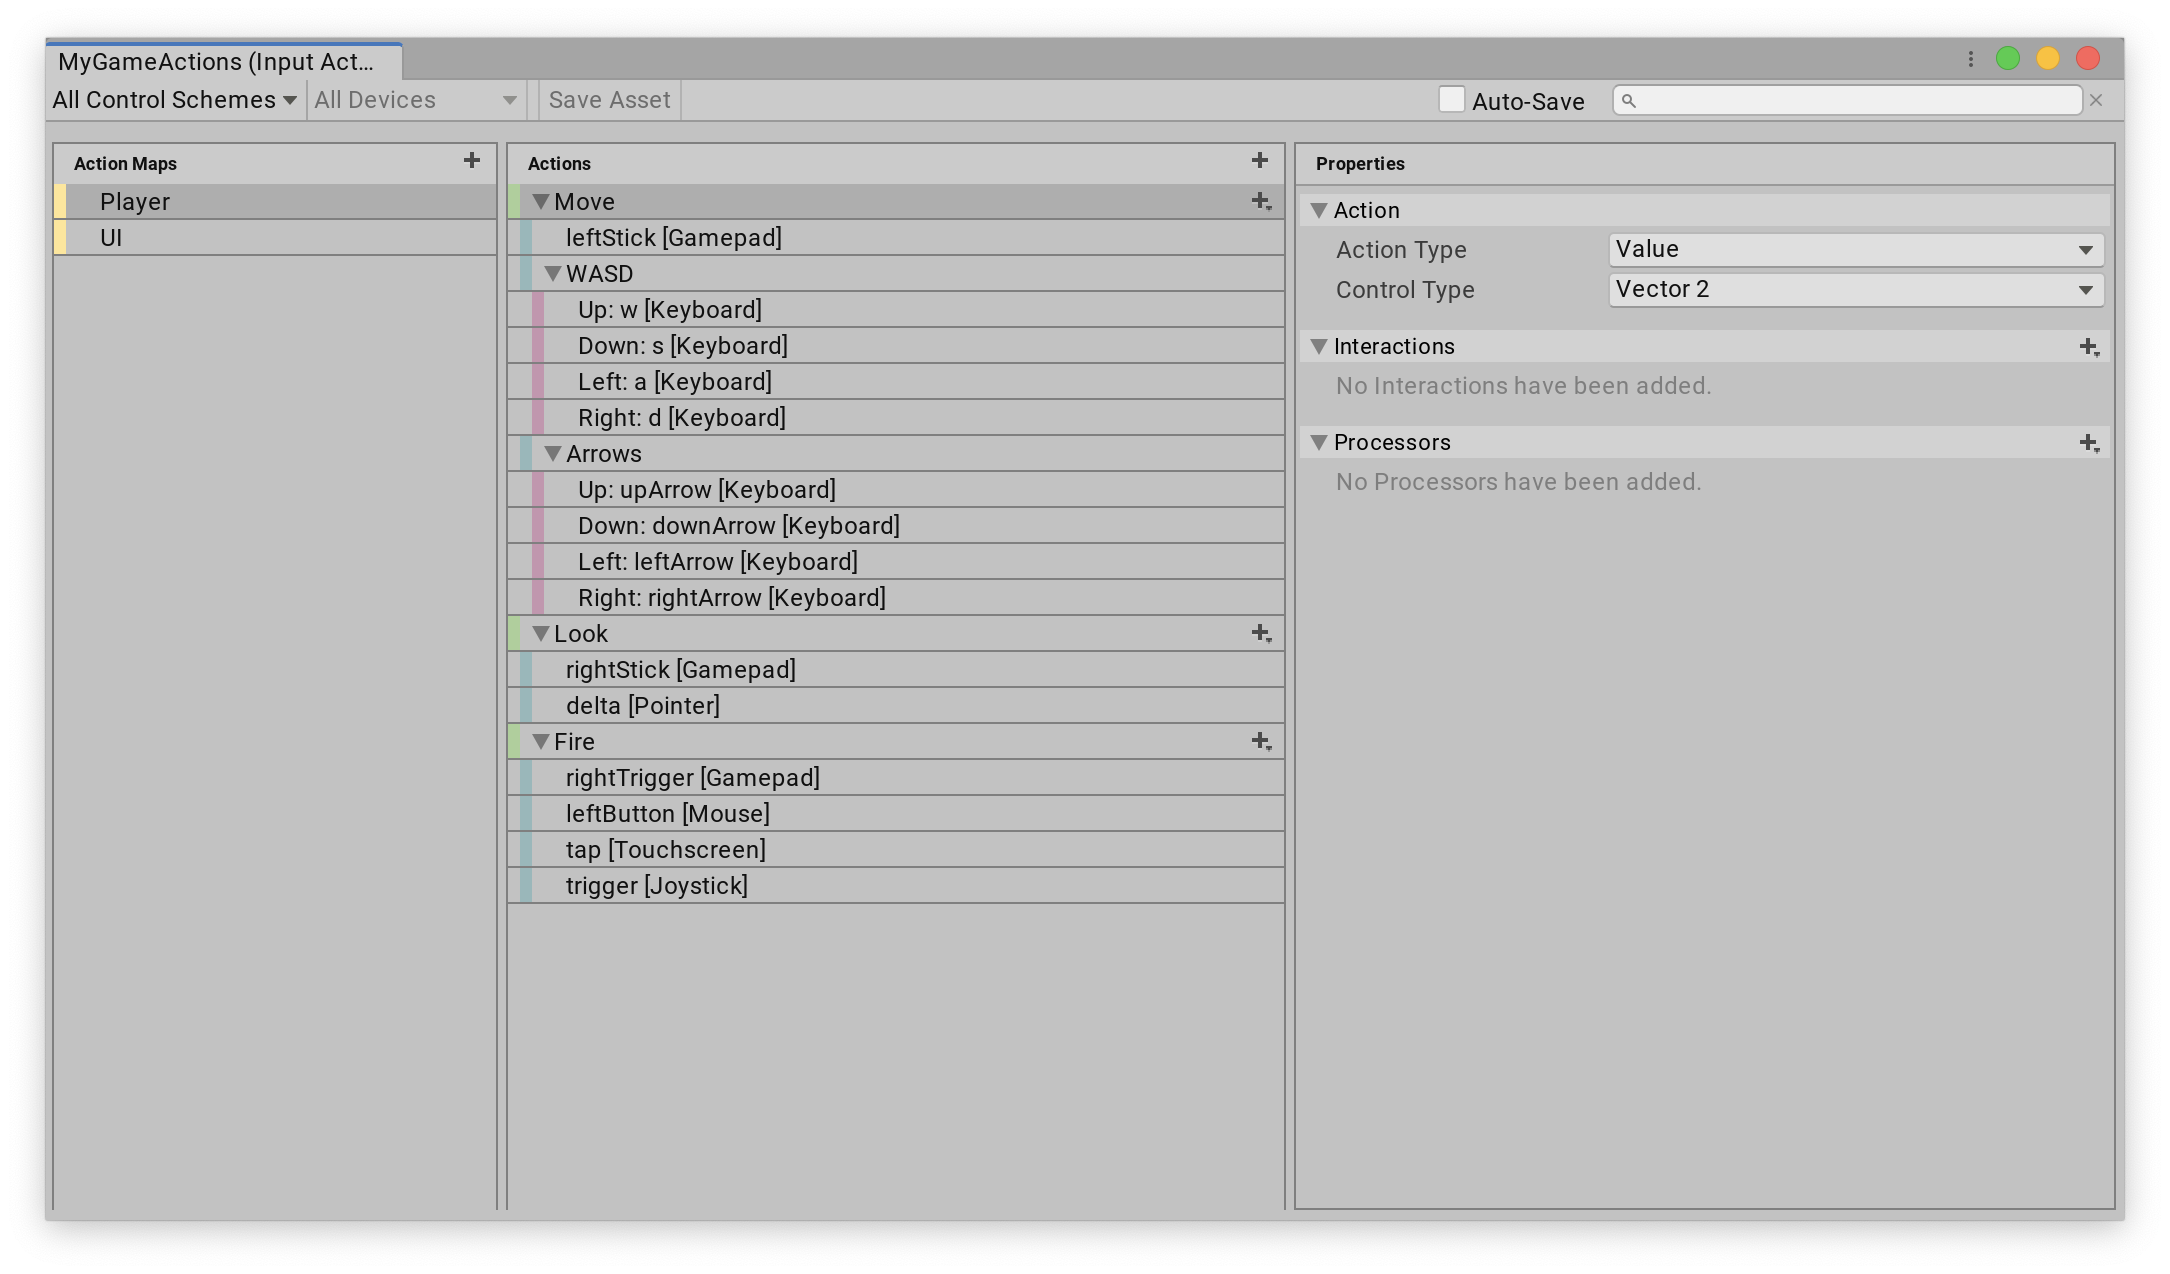Click the search icon in toolbar

coord(1629,102)
